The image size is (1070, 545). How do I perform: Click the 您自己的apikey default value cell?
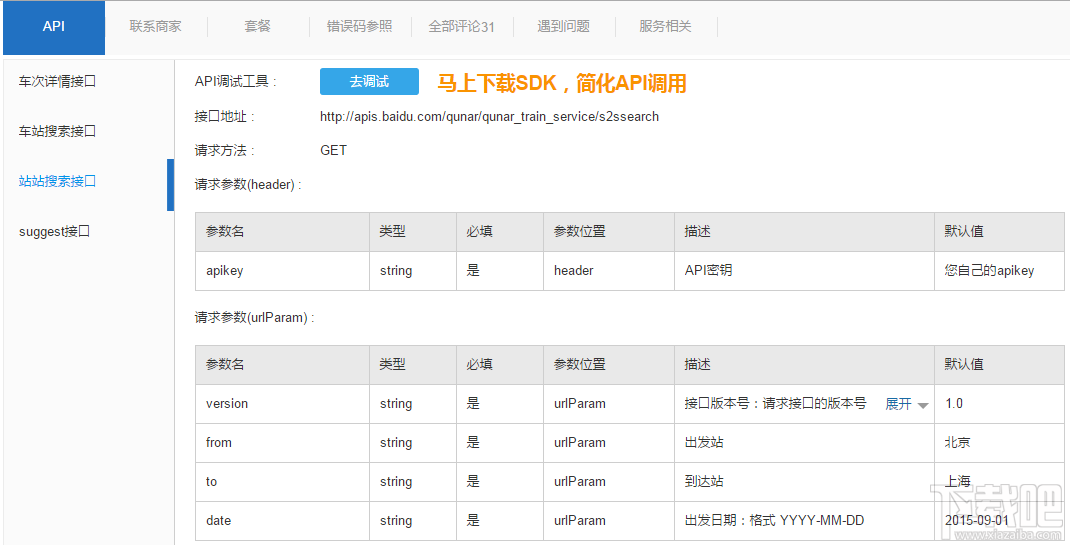(x=989, y=271)
